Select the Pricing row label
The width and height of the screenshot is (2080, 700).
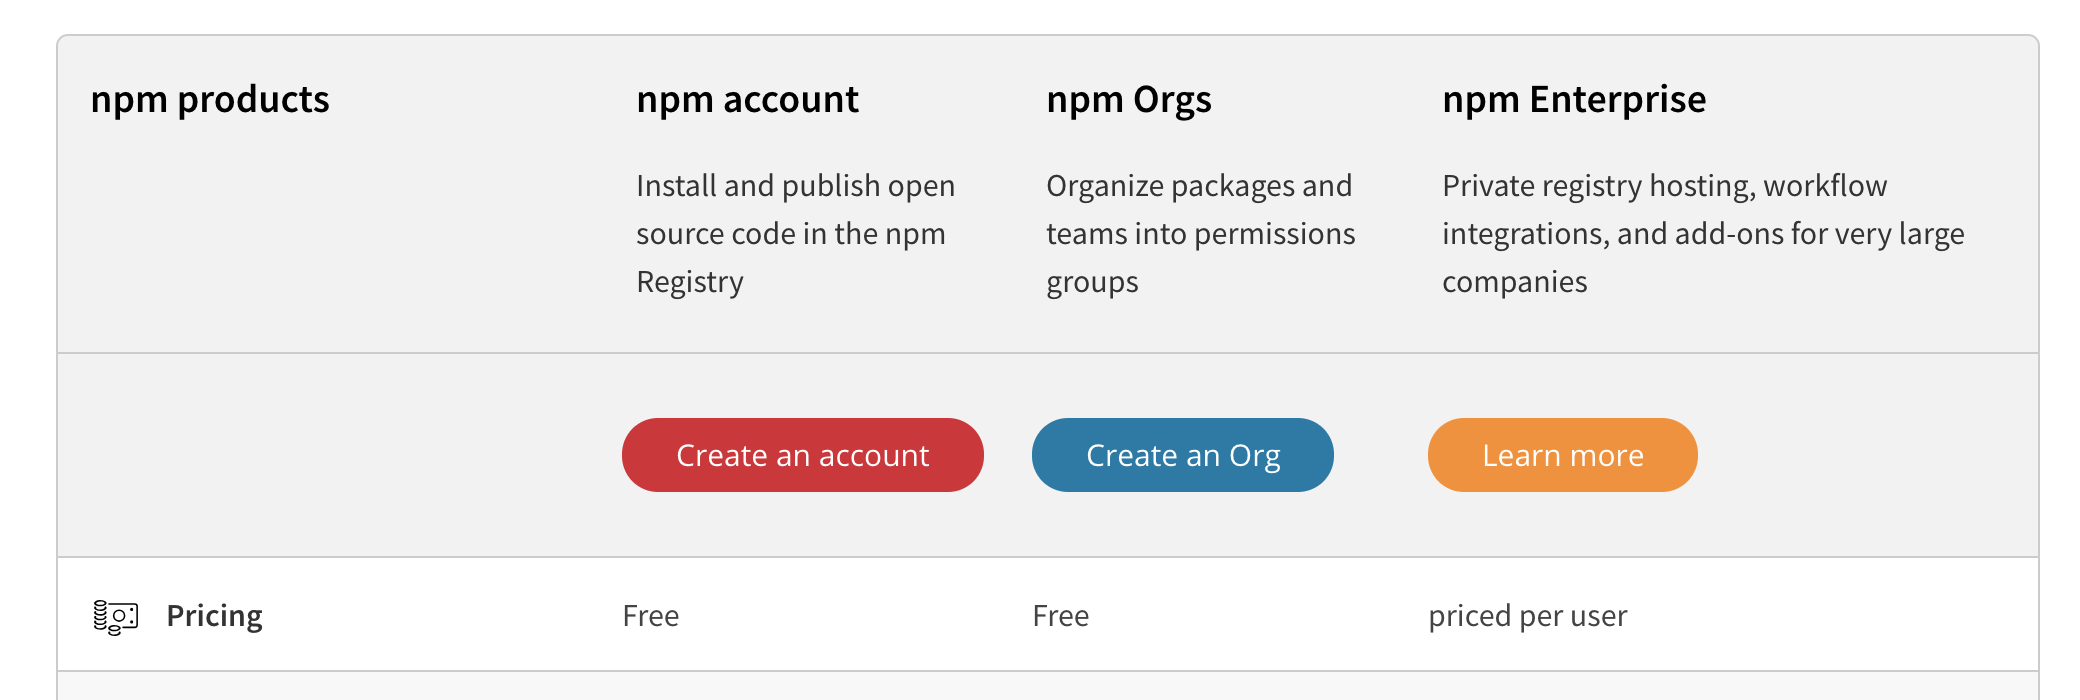[214, 616]
